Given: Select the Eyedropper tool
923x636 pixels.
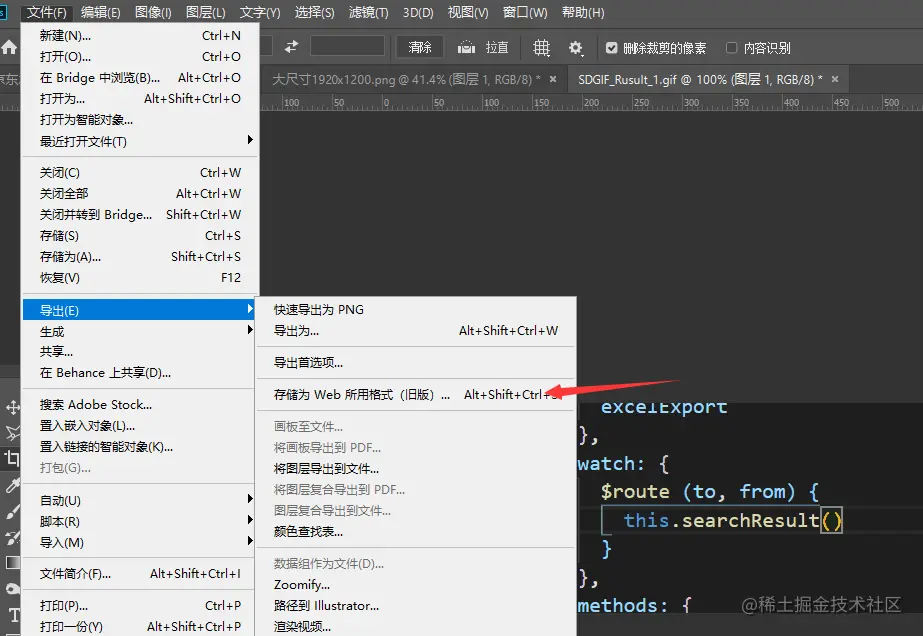Looking at the screenshot, I should (12, 485).
